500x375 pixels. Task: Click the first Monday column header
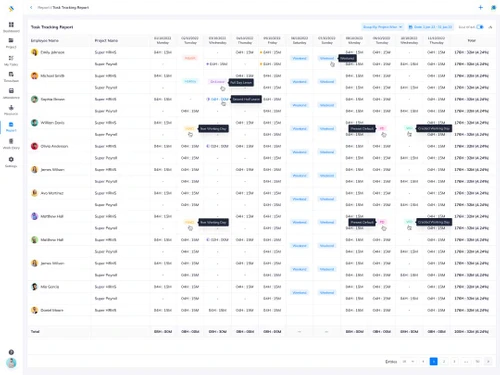pyautogui.click(x=163, y=40)
